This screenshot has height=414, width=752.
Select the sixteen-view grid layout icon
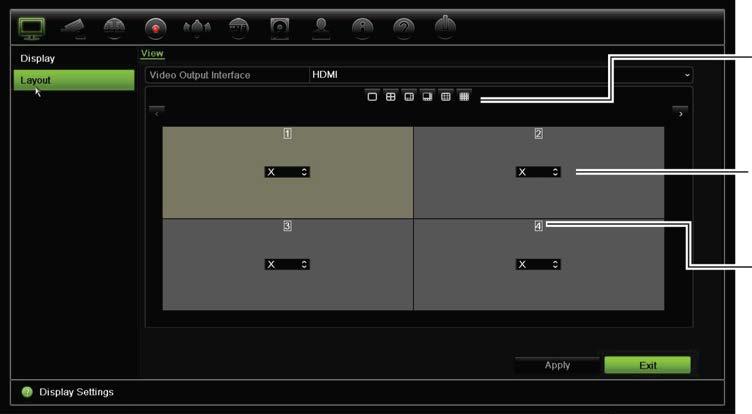(464, 96)
